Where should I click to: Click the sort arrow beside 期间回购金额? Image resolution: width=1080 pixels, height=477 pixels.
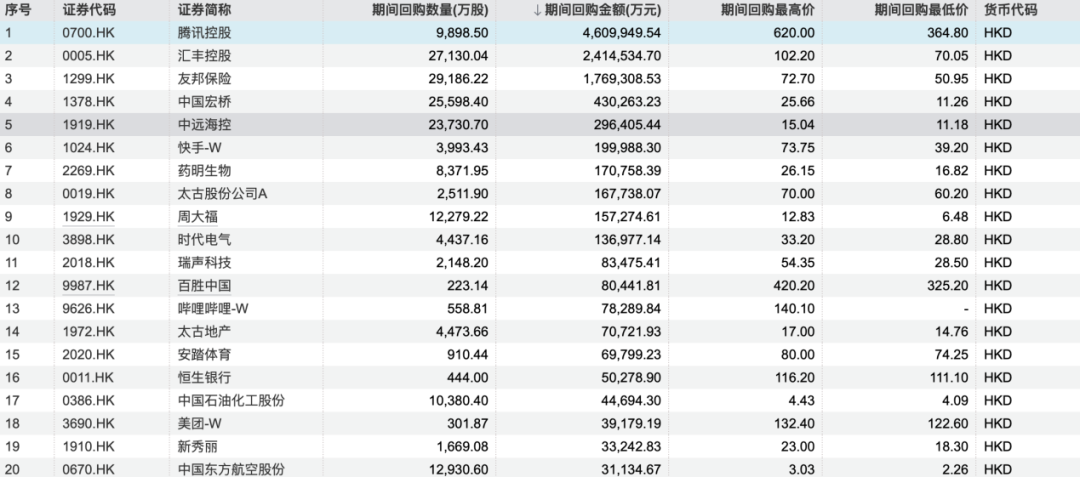coord(537,11)
